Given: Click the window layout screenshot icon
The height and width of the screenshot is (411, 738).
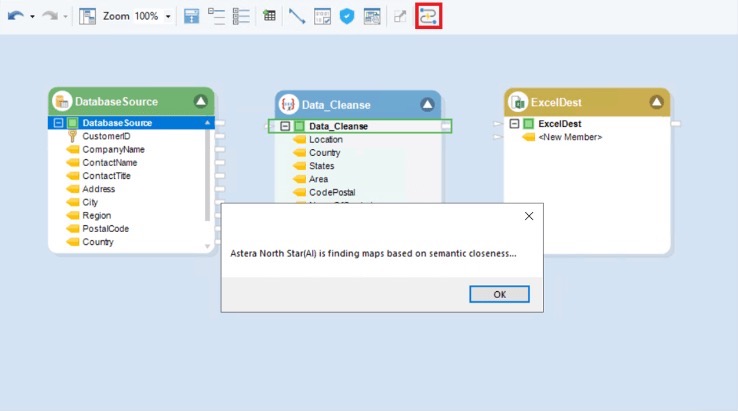Looking at the screenshot, I should pyautogui.click(x=372, y=16).
